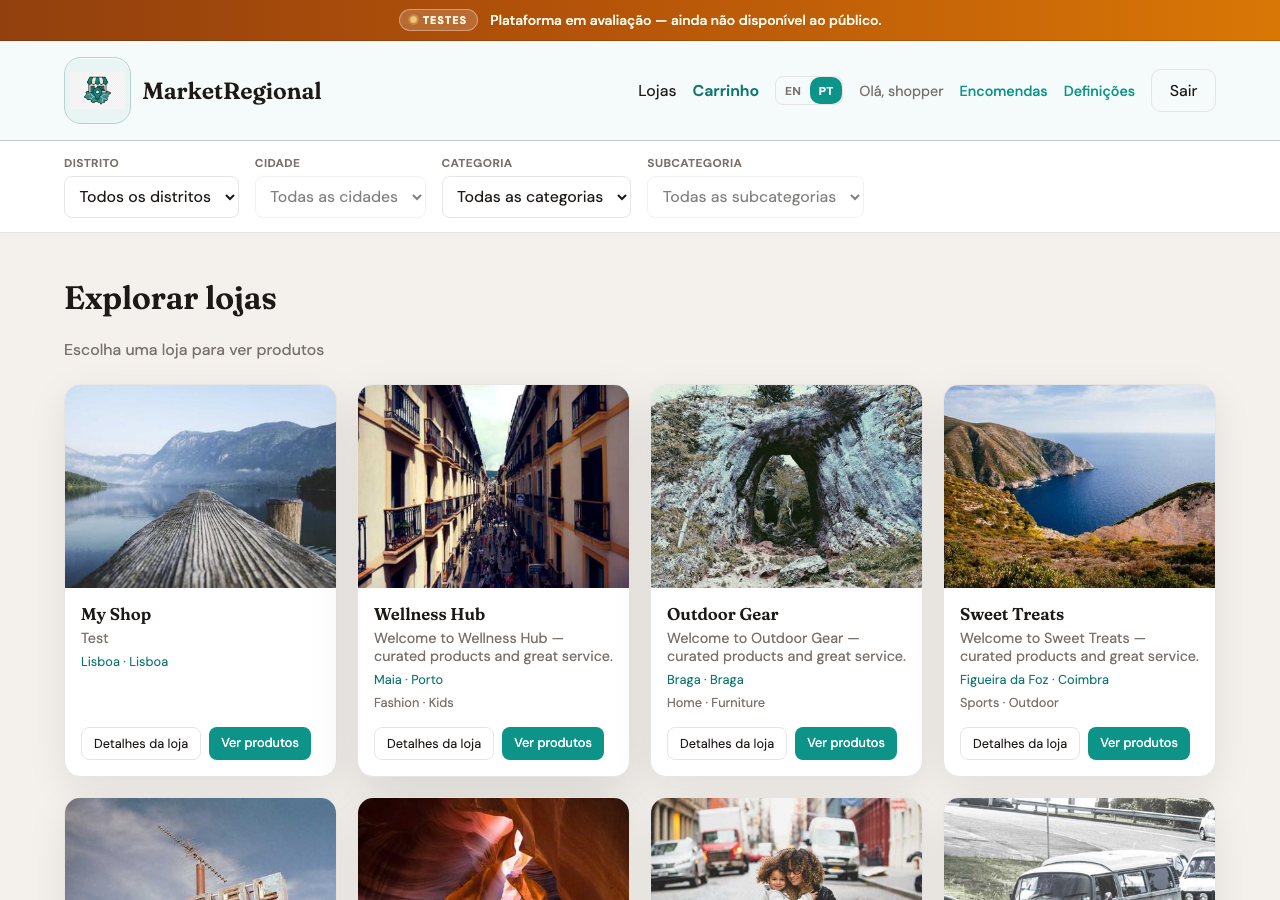Image resolution: width=1280 pixels, height=900 pixels.
Task: Click the MarketRegional shop logo icon
Action: pyautogui.click(x=97, y=90)
